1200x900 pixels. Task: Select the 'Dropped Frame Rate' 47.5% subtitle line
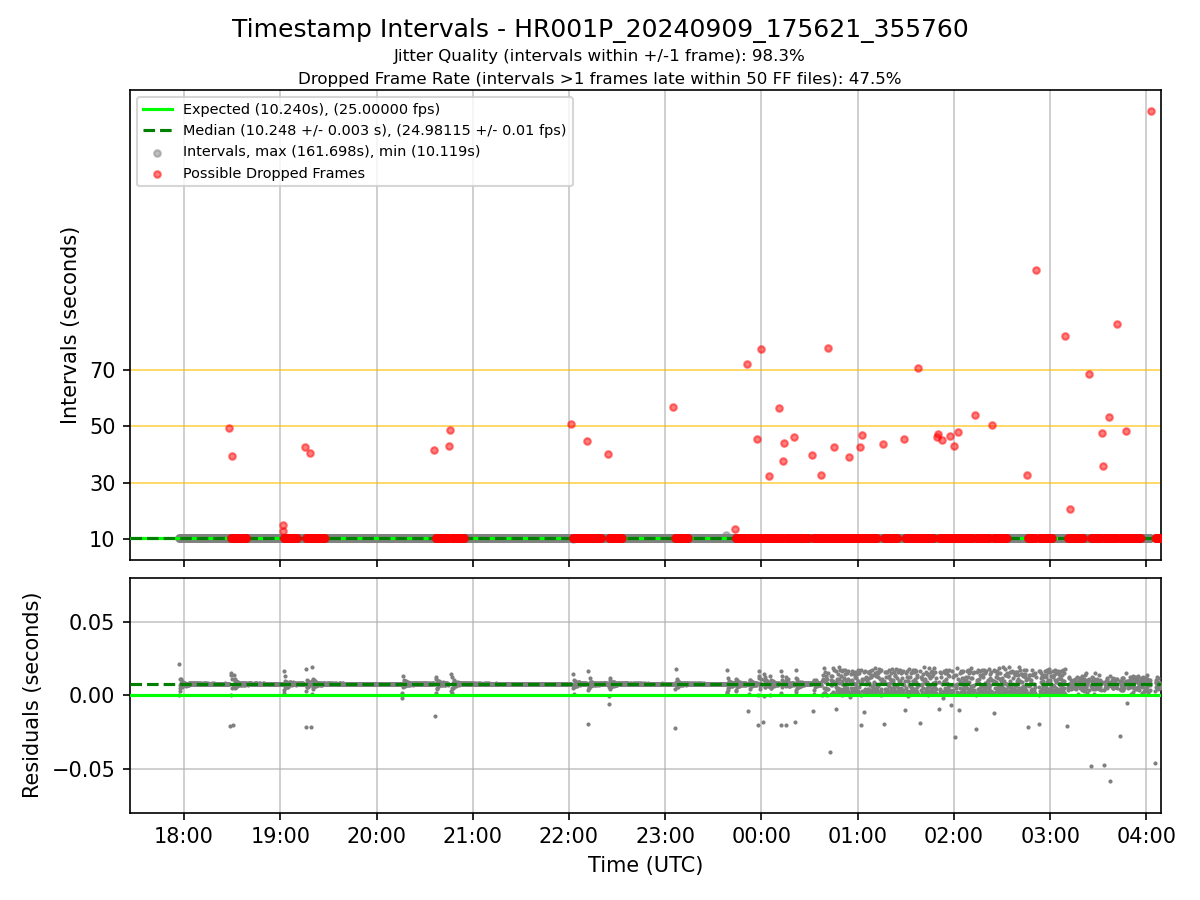599,78
